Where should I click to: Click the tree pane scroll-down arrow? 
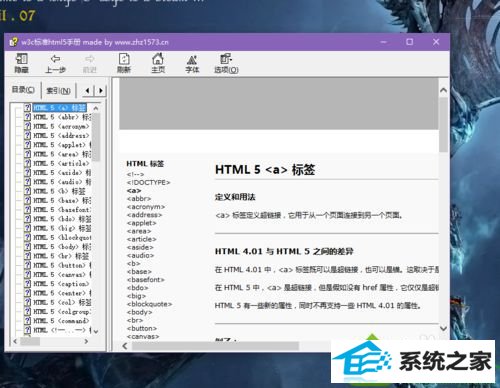(x=96, y=331)
